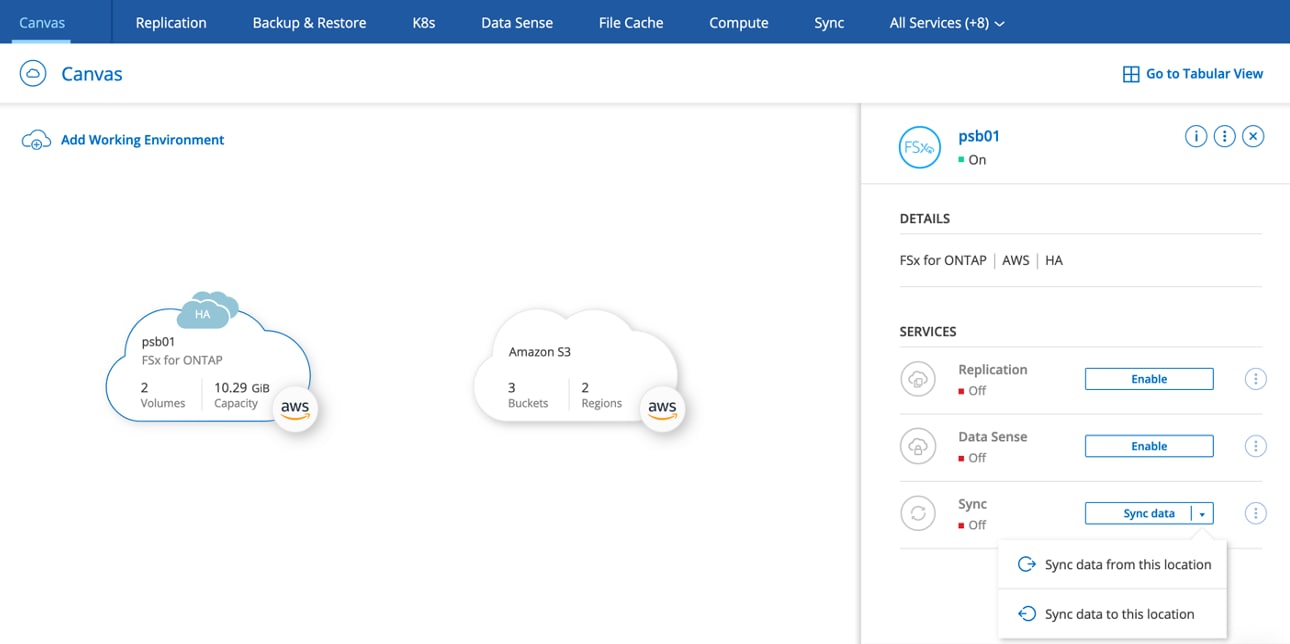Open the three-dot menu beside psb01 header
The width and height of the screenshot is (1290, 644).
point(1224,136)
